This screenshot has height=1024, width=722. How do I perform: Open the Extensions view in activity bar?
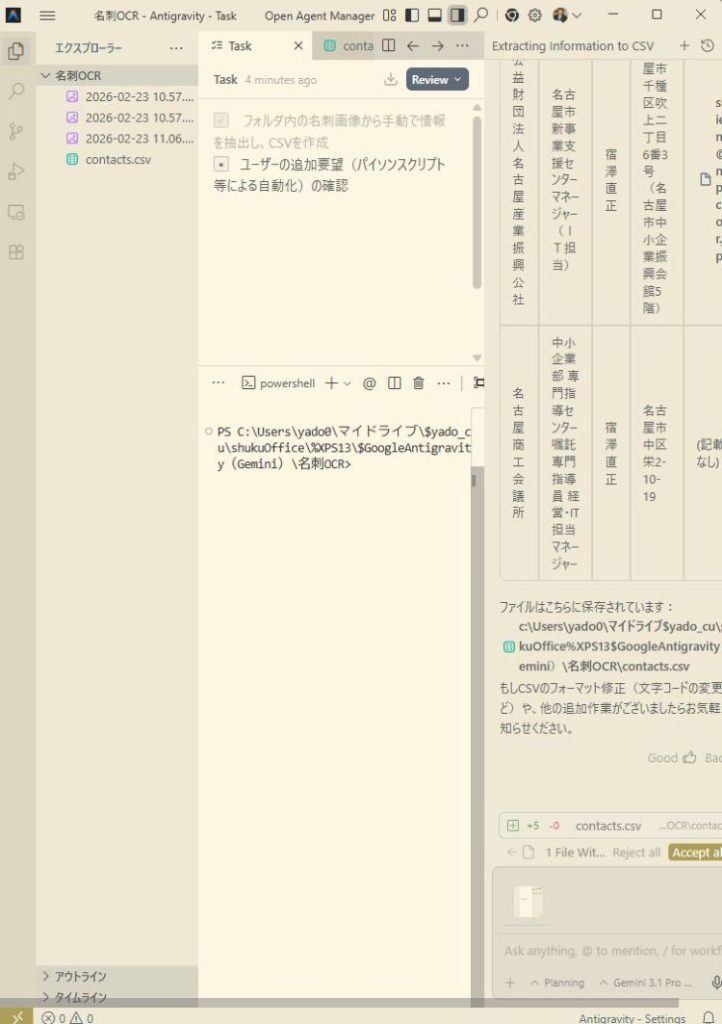pyautogui.click(x=16, y=252)
